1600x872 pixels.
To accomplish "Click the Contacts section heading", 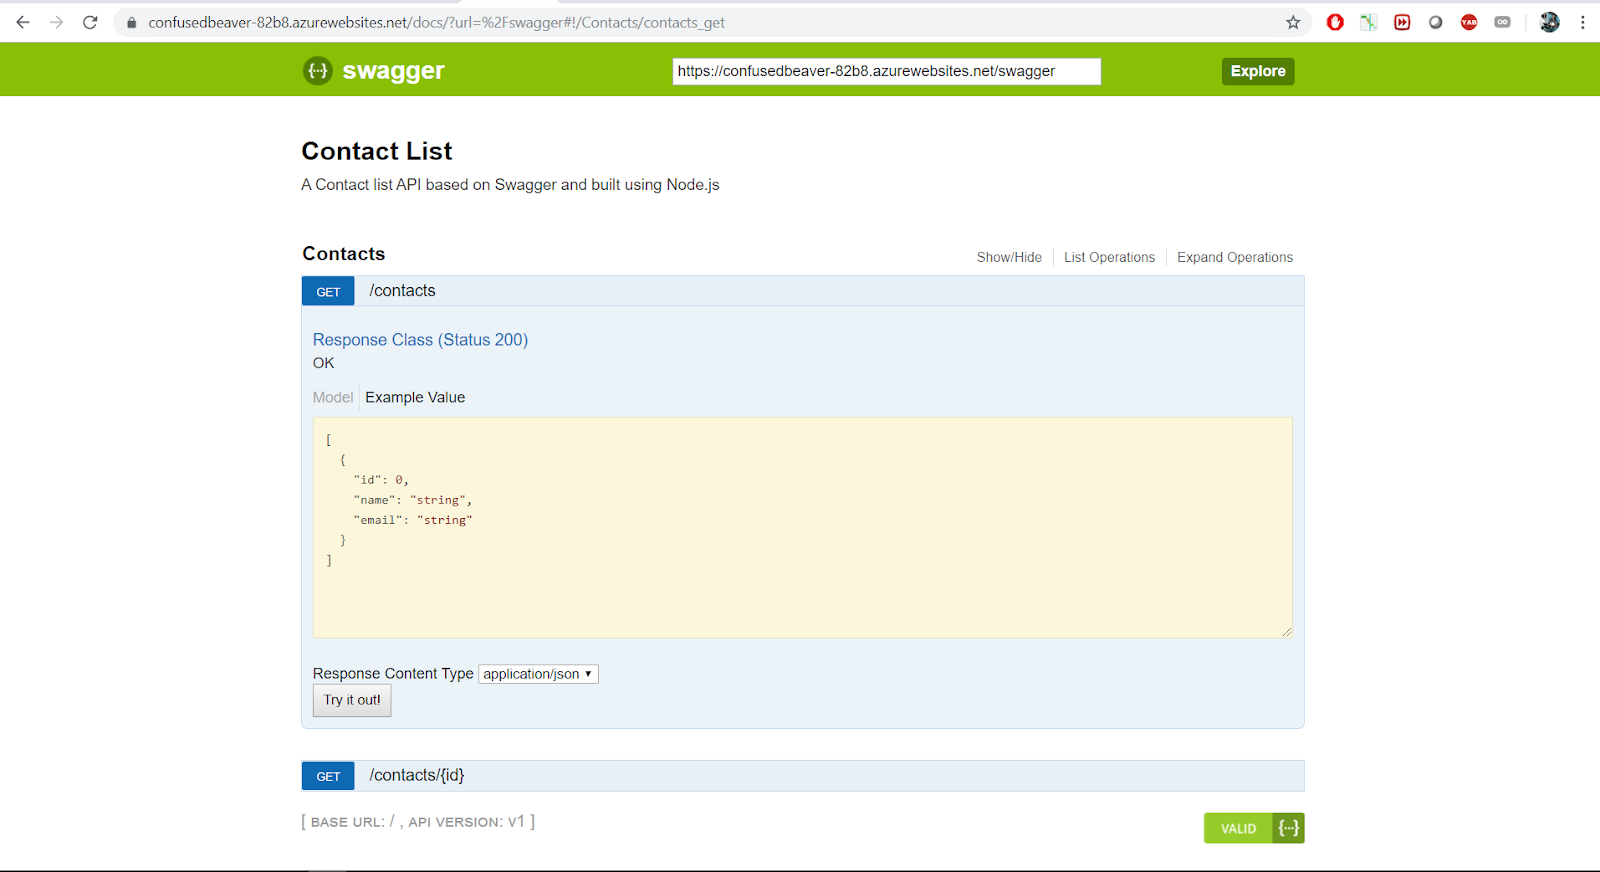I will click(x=344, y=254).
